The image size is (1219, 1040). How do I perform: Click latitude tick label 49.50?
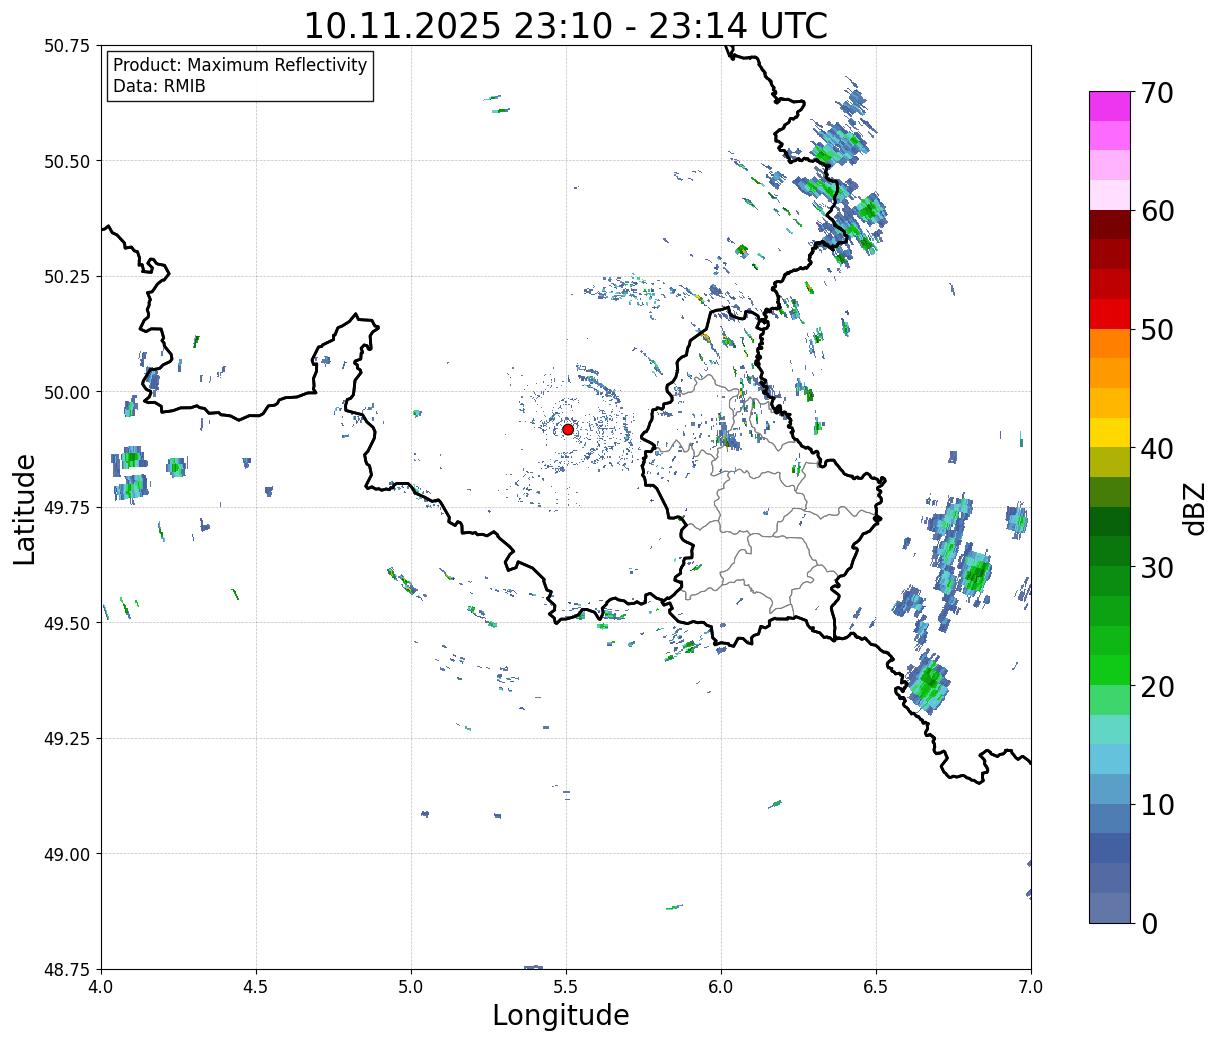tap(66, 623)
